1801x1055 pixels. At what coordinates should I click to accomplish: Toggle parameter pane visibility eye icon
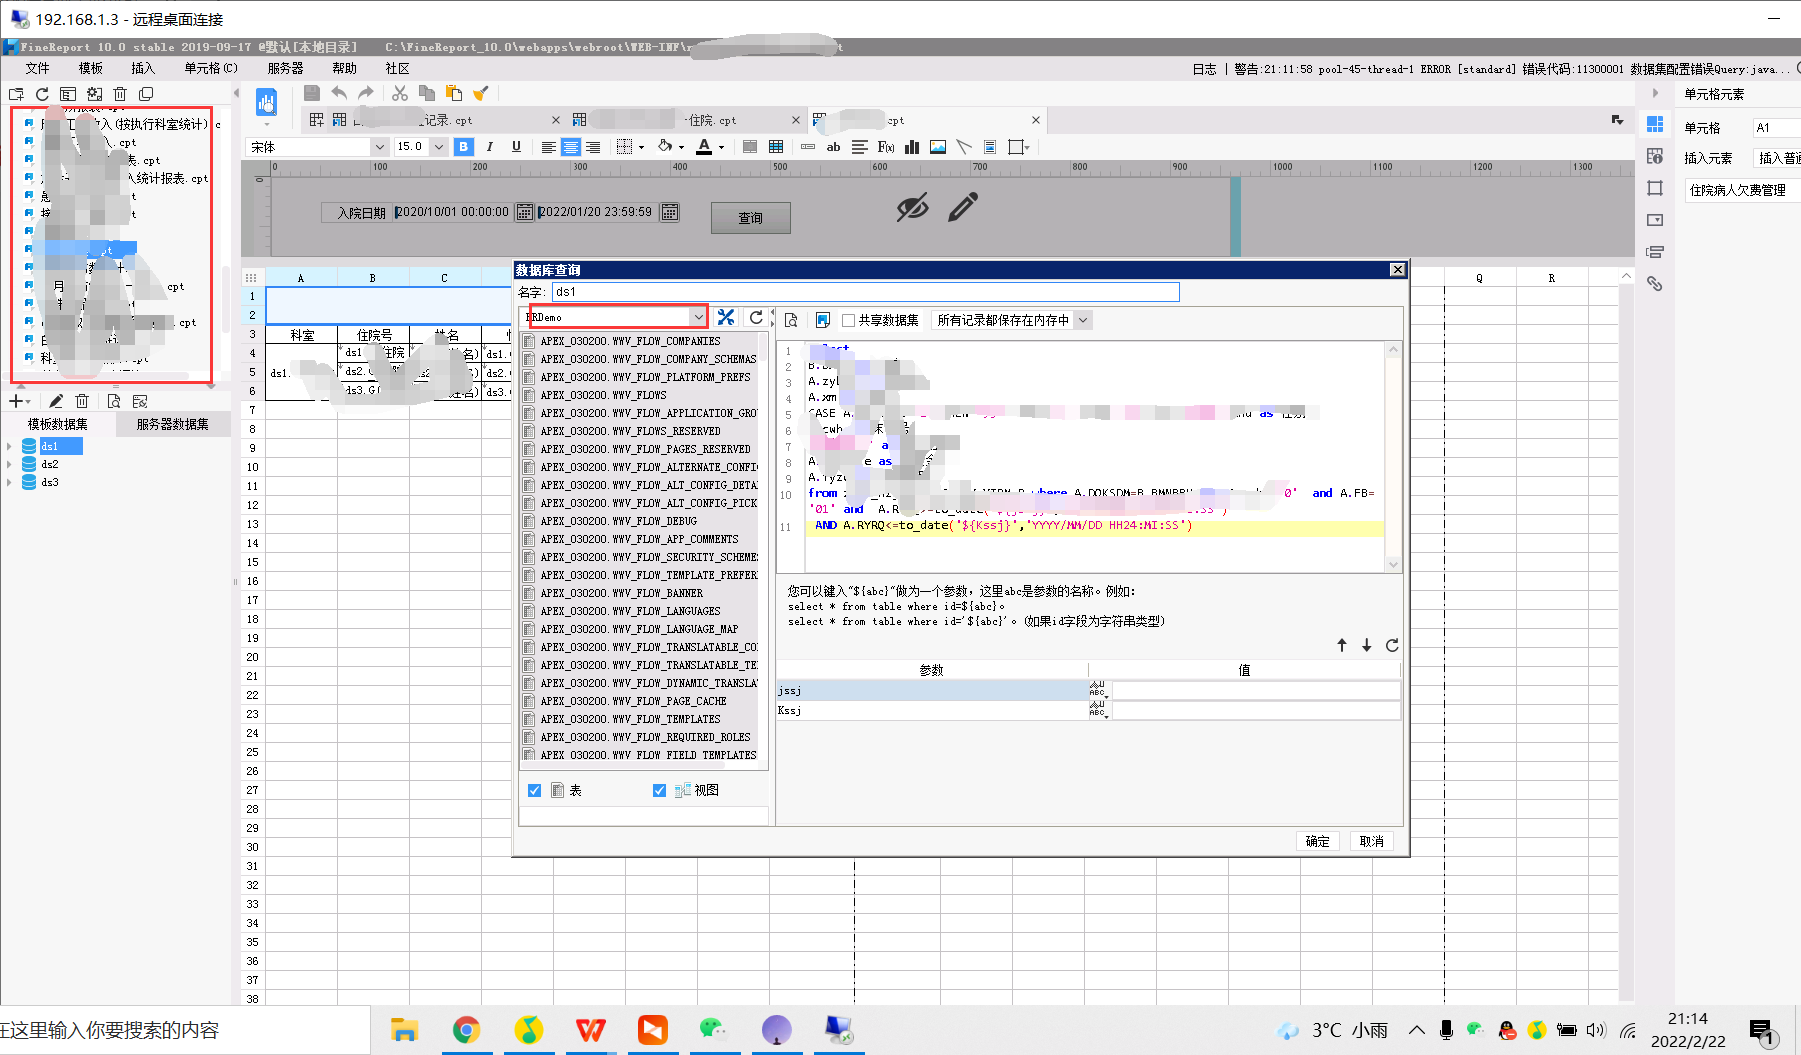pos(912,207)
